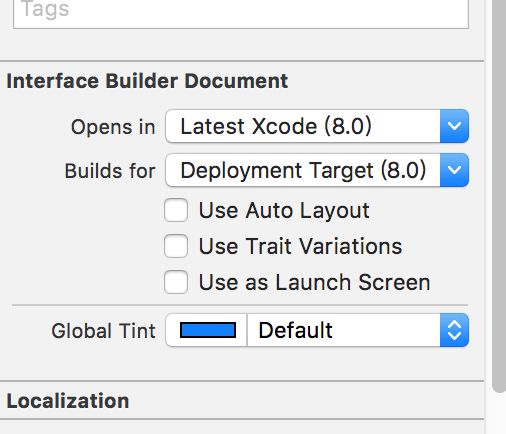Click the Builds for dropdown arrow
The height and width of the screenshot is (434, 506).
(454, 170)
